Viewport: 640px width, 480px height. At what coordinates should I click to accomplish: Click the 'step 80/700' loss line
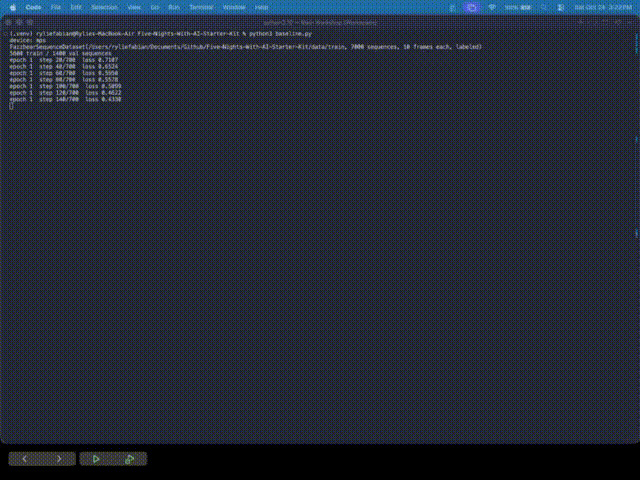(x=64, y=80)
